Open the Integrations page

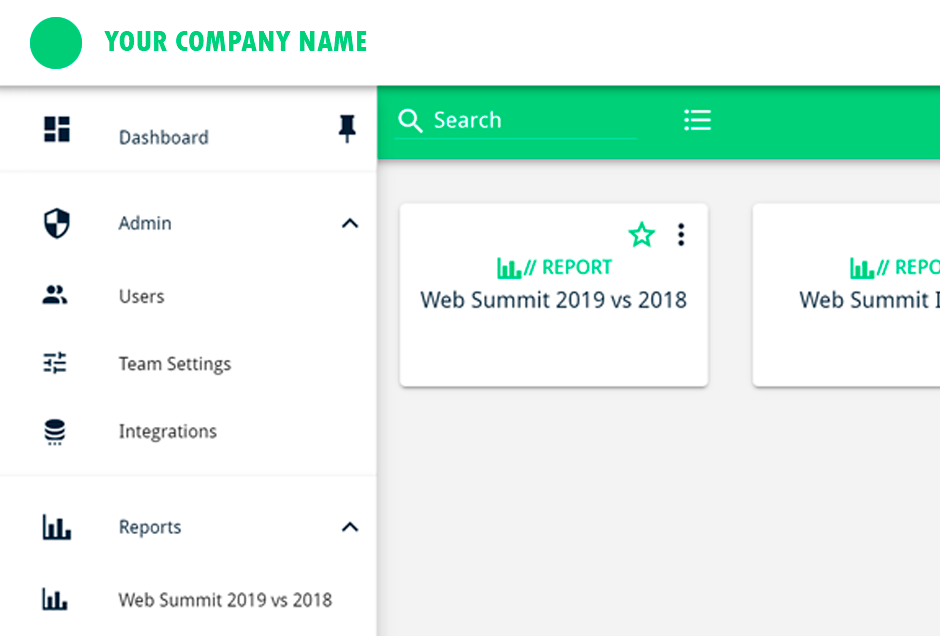(168, 432)
